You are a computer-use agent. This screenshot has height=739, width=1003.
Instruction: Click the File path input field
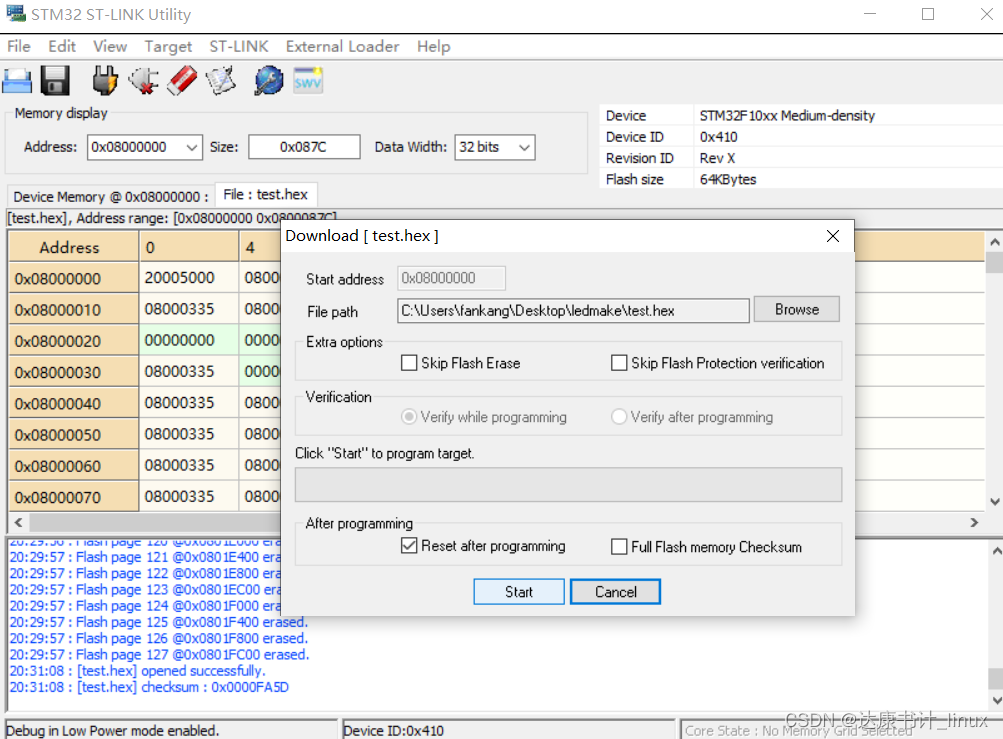click(573, 311)
